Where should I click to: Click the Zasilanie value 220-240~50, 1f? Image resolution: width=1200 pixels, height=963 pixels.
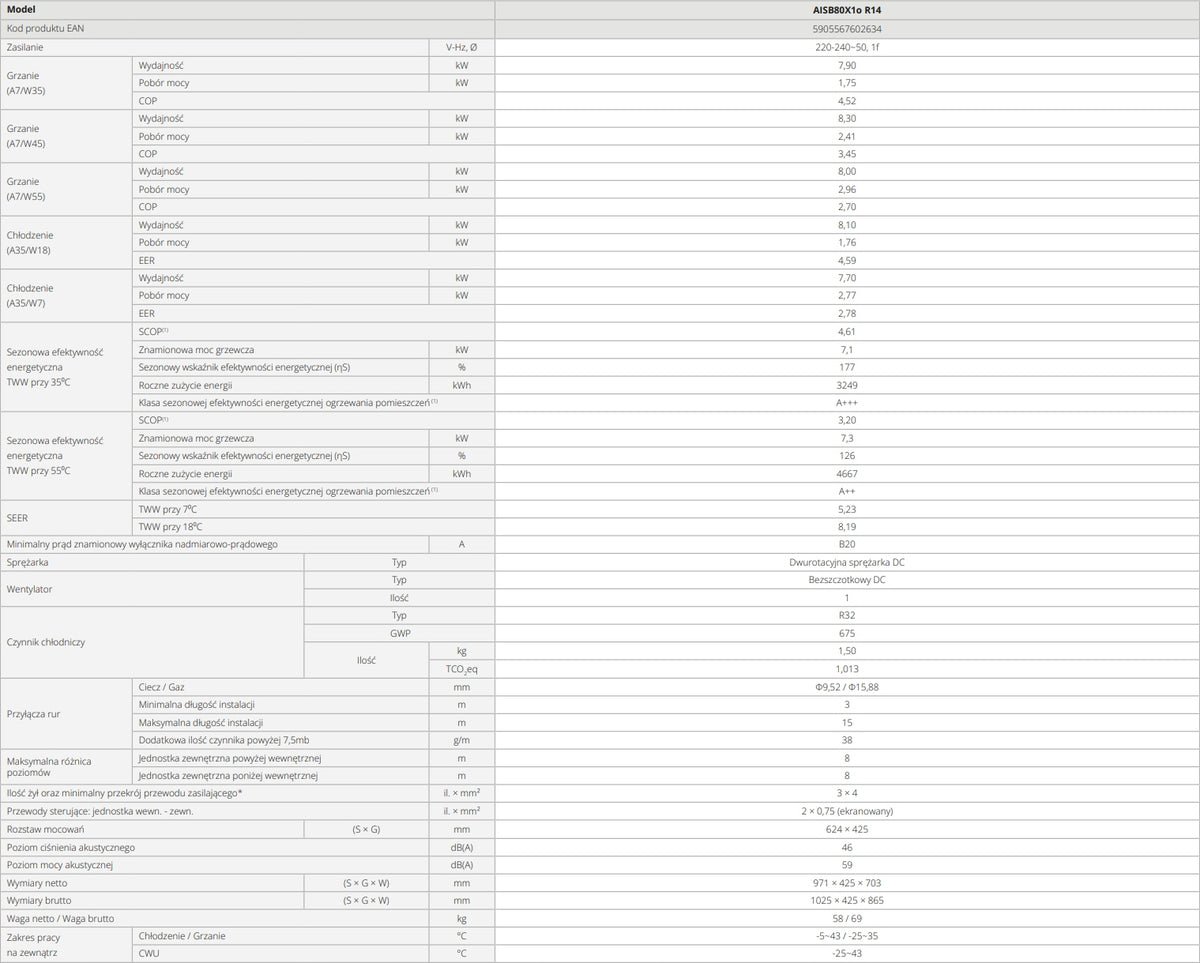847,47
